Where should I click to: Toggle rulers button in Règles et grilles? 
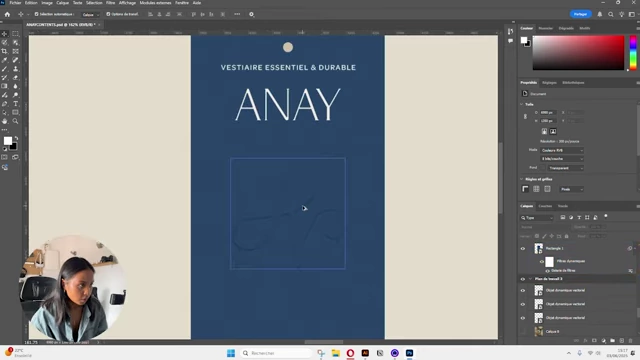point(525,189)
